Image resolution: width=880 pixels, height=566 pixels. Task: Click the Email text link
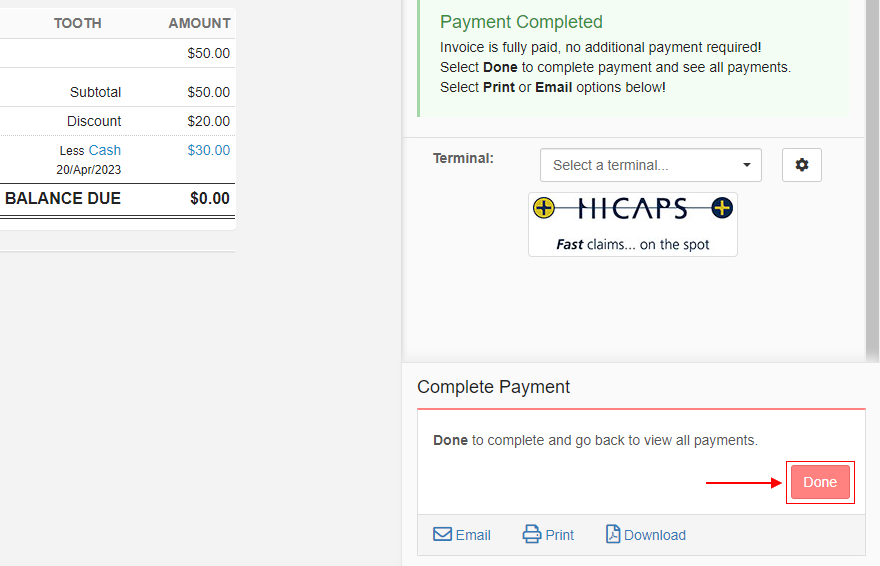473,535
